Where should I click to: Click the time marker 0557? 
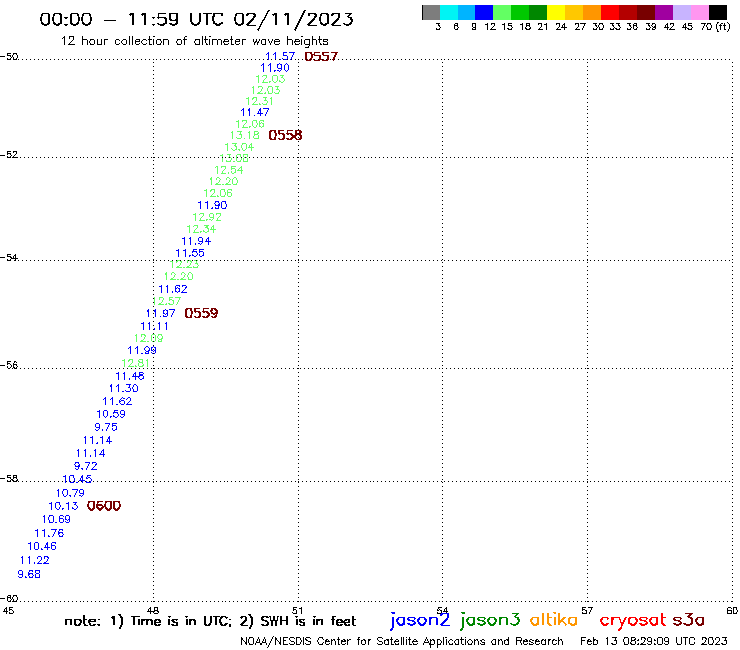321,57
